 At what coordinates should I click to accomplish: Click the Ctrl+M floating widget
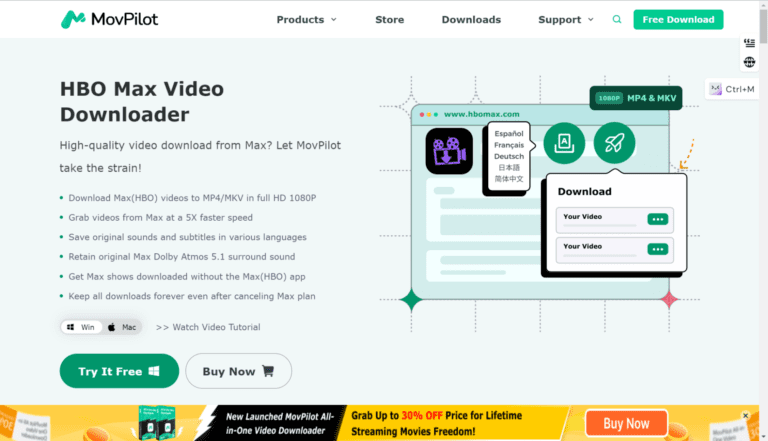coord(733,89)
